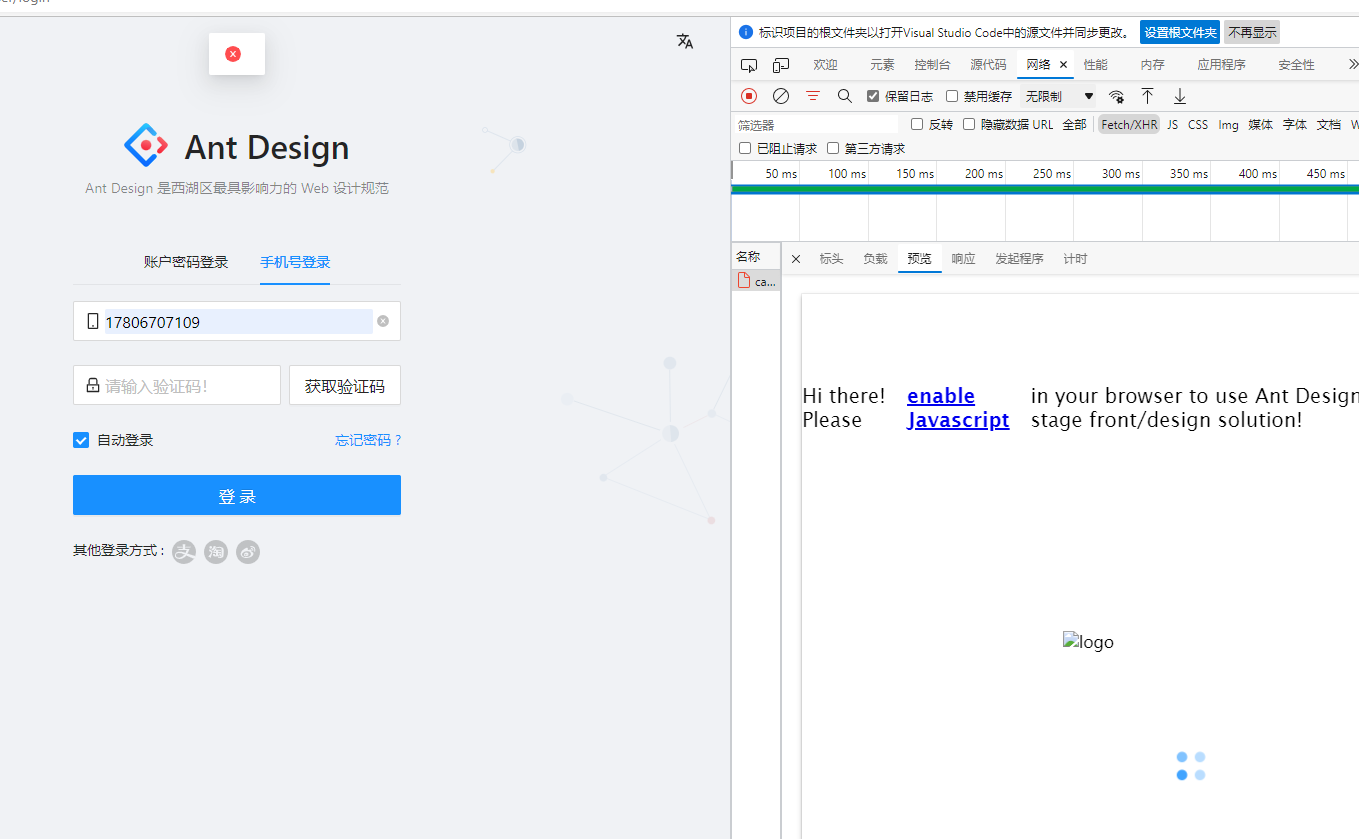This screenshot has height=839, width=1359.
Task: Click the 不再显示 button
Action: [x=1252, y=32]
